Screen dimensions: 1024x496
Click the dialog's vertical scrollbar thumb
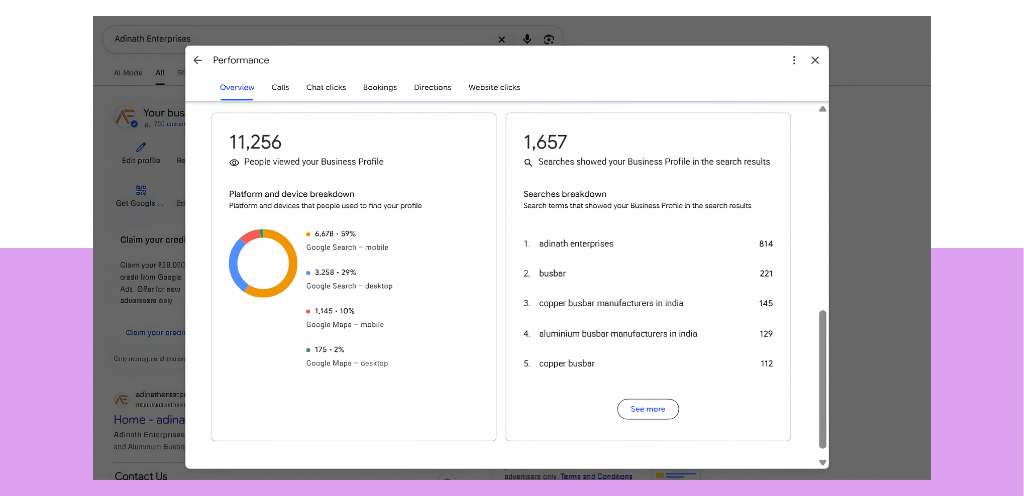tap(822, 379)
